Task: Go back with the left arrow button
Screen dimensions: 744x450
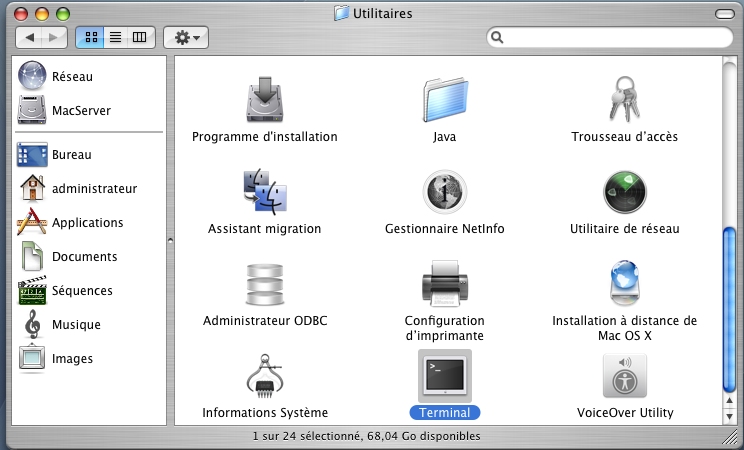Action: pos(29,38)
